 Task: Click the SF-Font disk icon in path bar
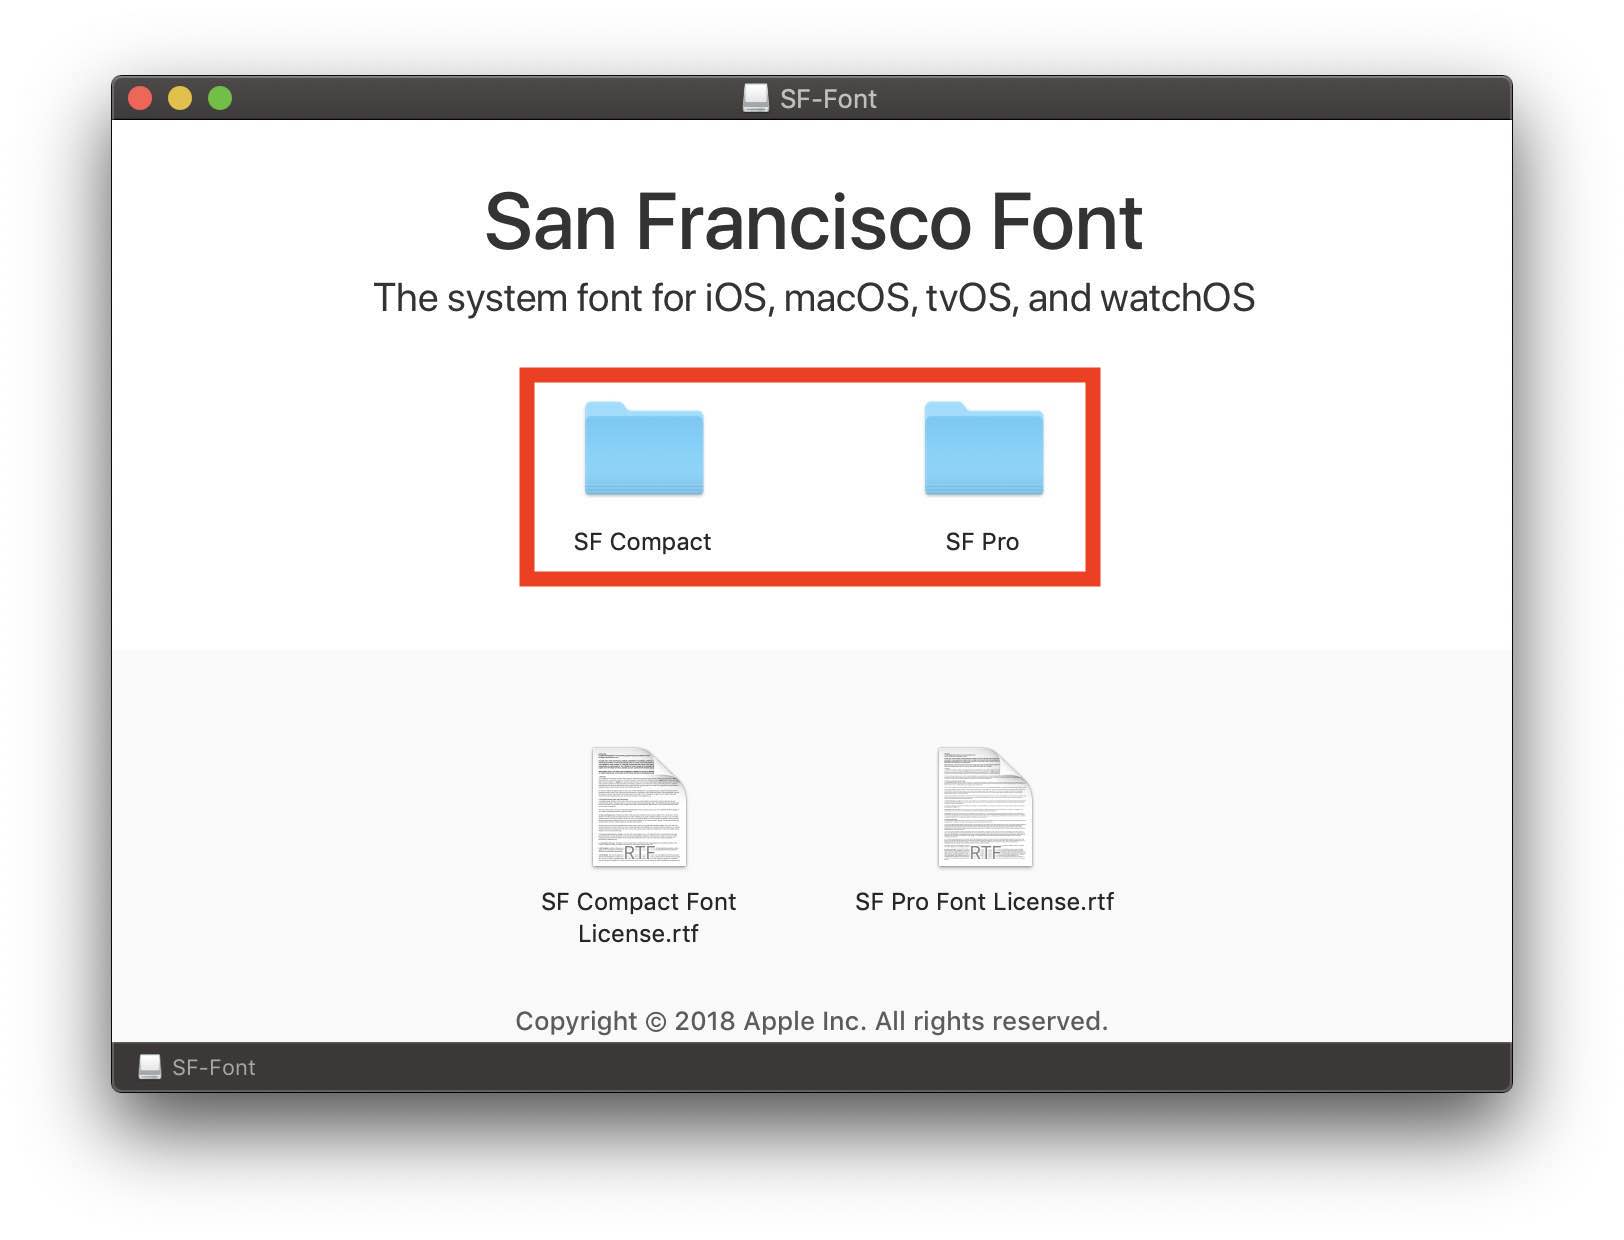point(149,1067)
